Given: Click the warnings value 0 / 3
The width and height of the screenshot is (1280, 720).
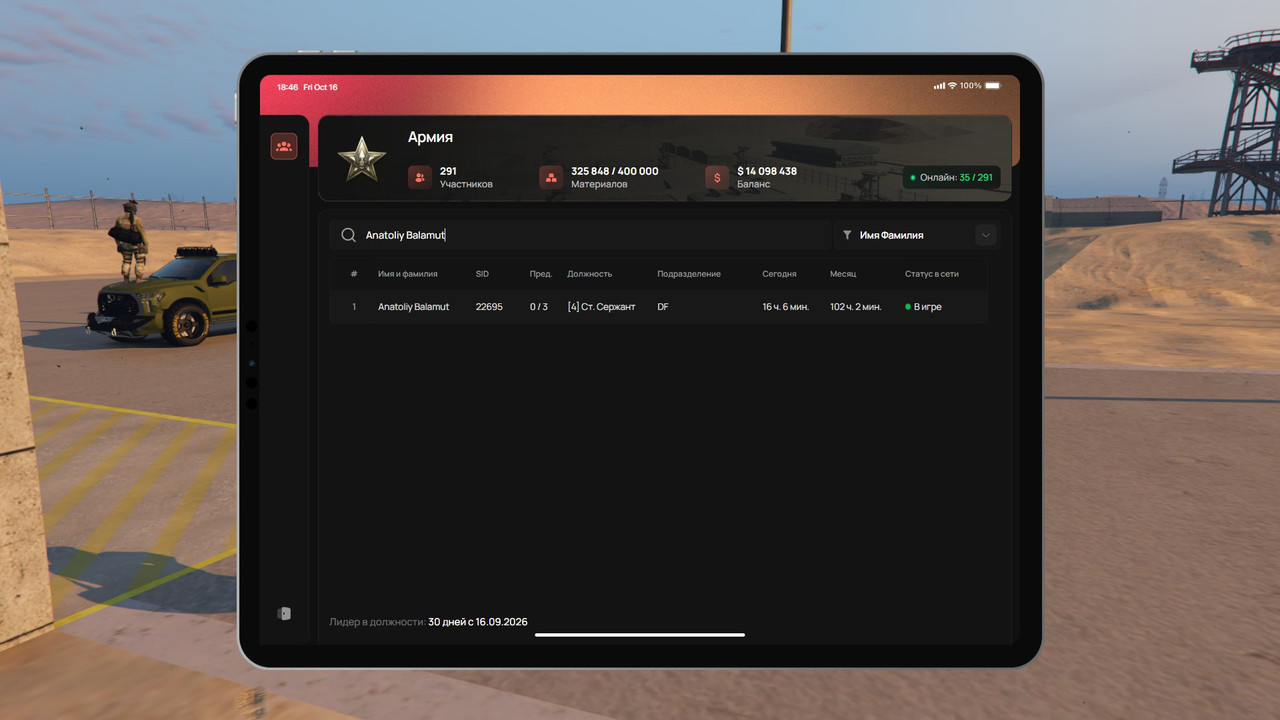Looking at the screenshot, I should [539, 307].
